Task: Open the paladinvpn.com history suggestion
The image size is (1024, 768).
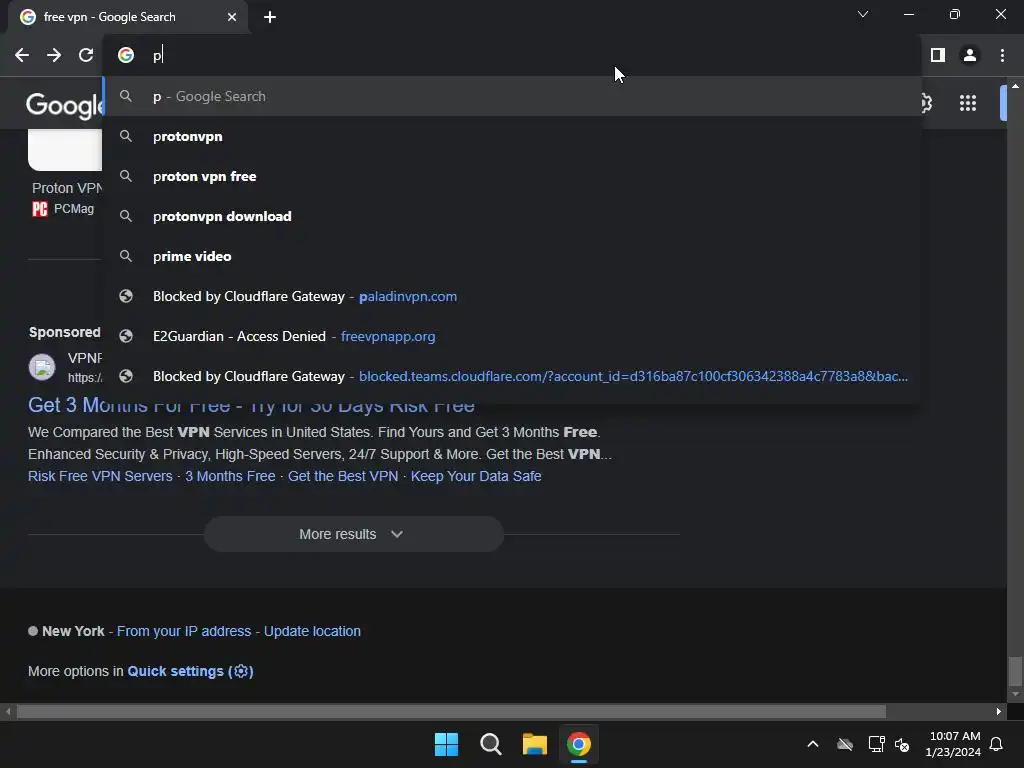Action: [512, 296]
